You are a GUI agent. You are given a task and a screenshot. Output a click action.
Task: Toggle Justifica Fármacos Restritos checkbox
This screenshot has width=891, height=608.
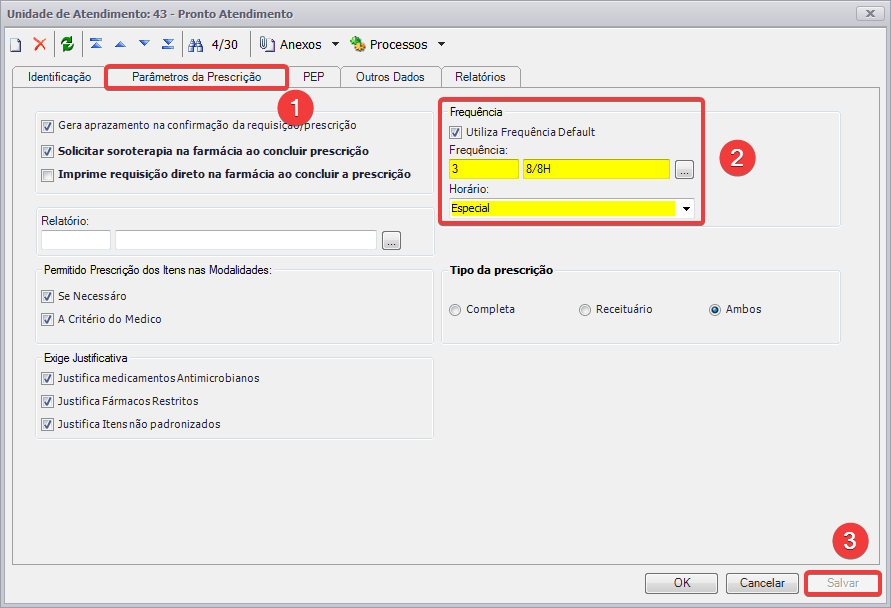click(x=48, y=402)
